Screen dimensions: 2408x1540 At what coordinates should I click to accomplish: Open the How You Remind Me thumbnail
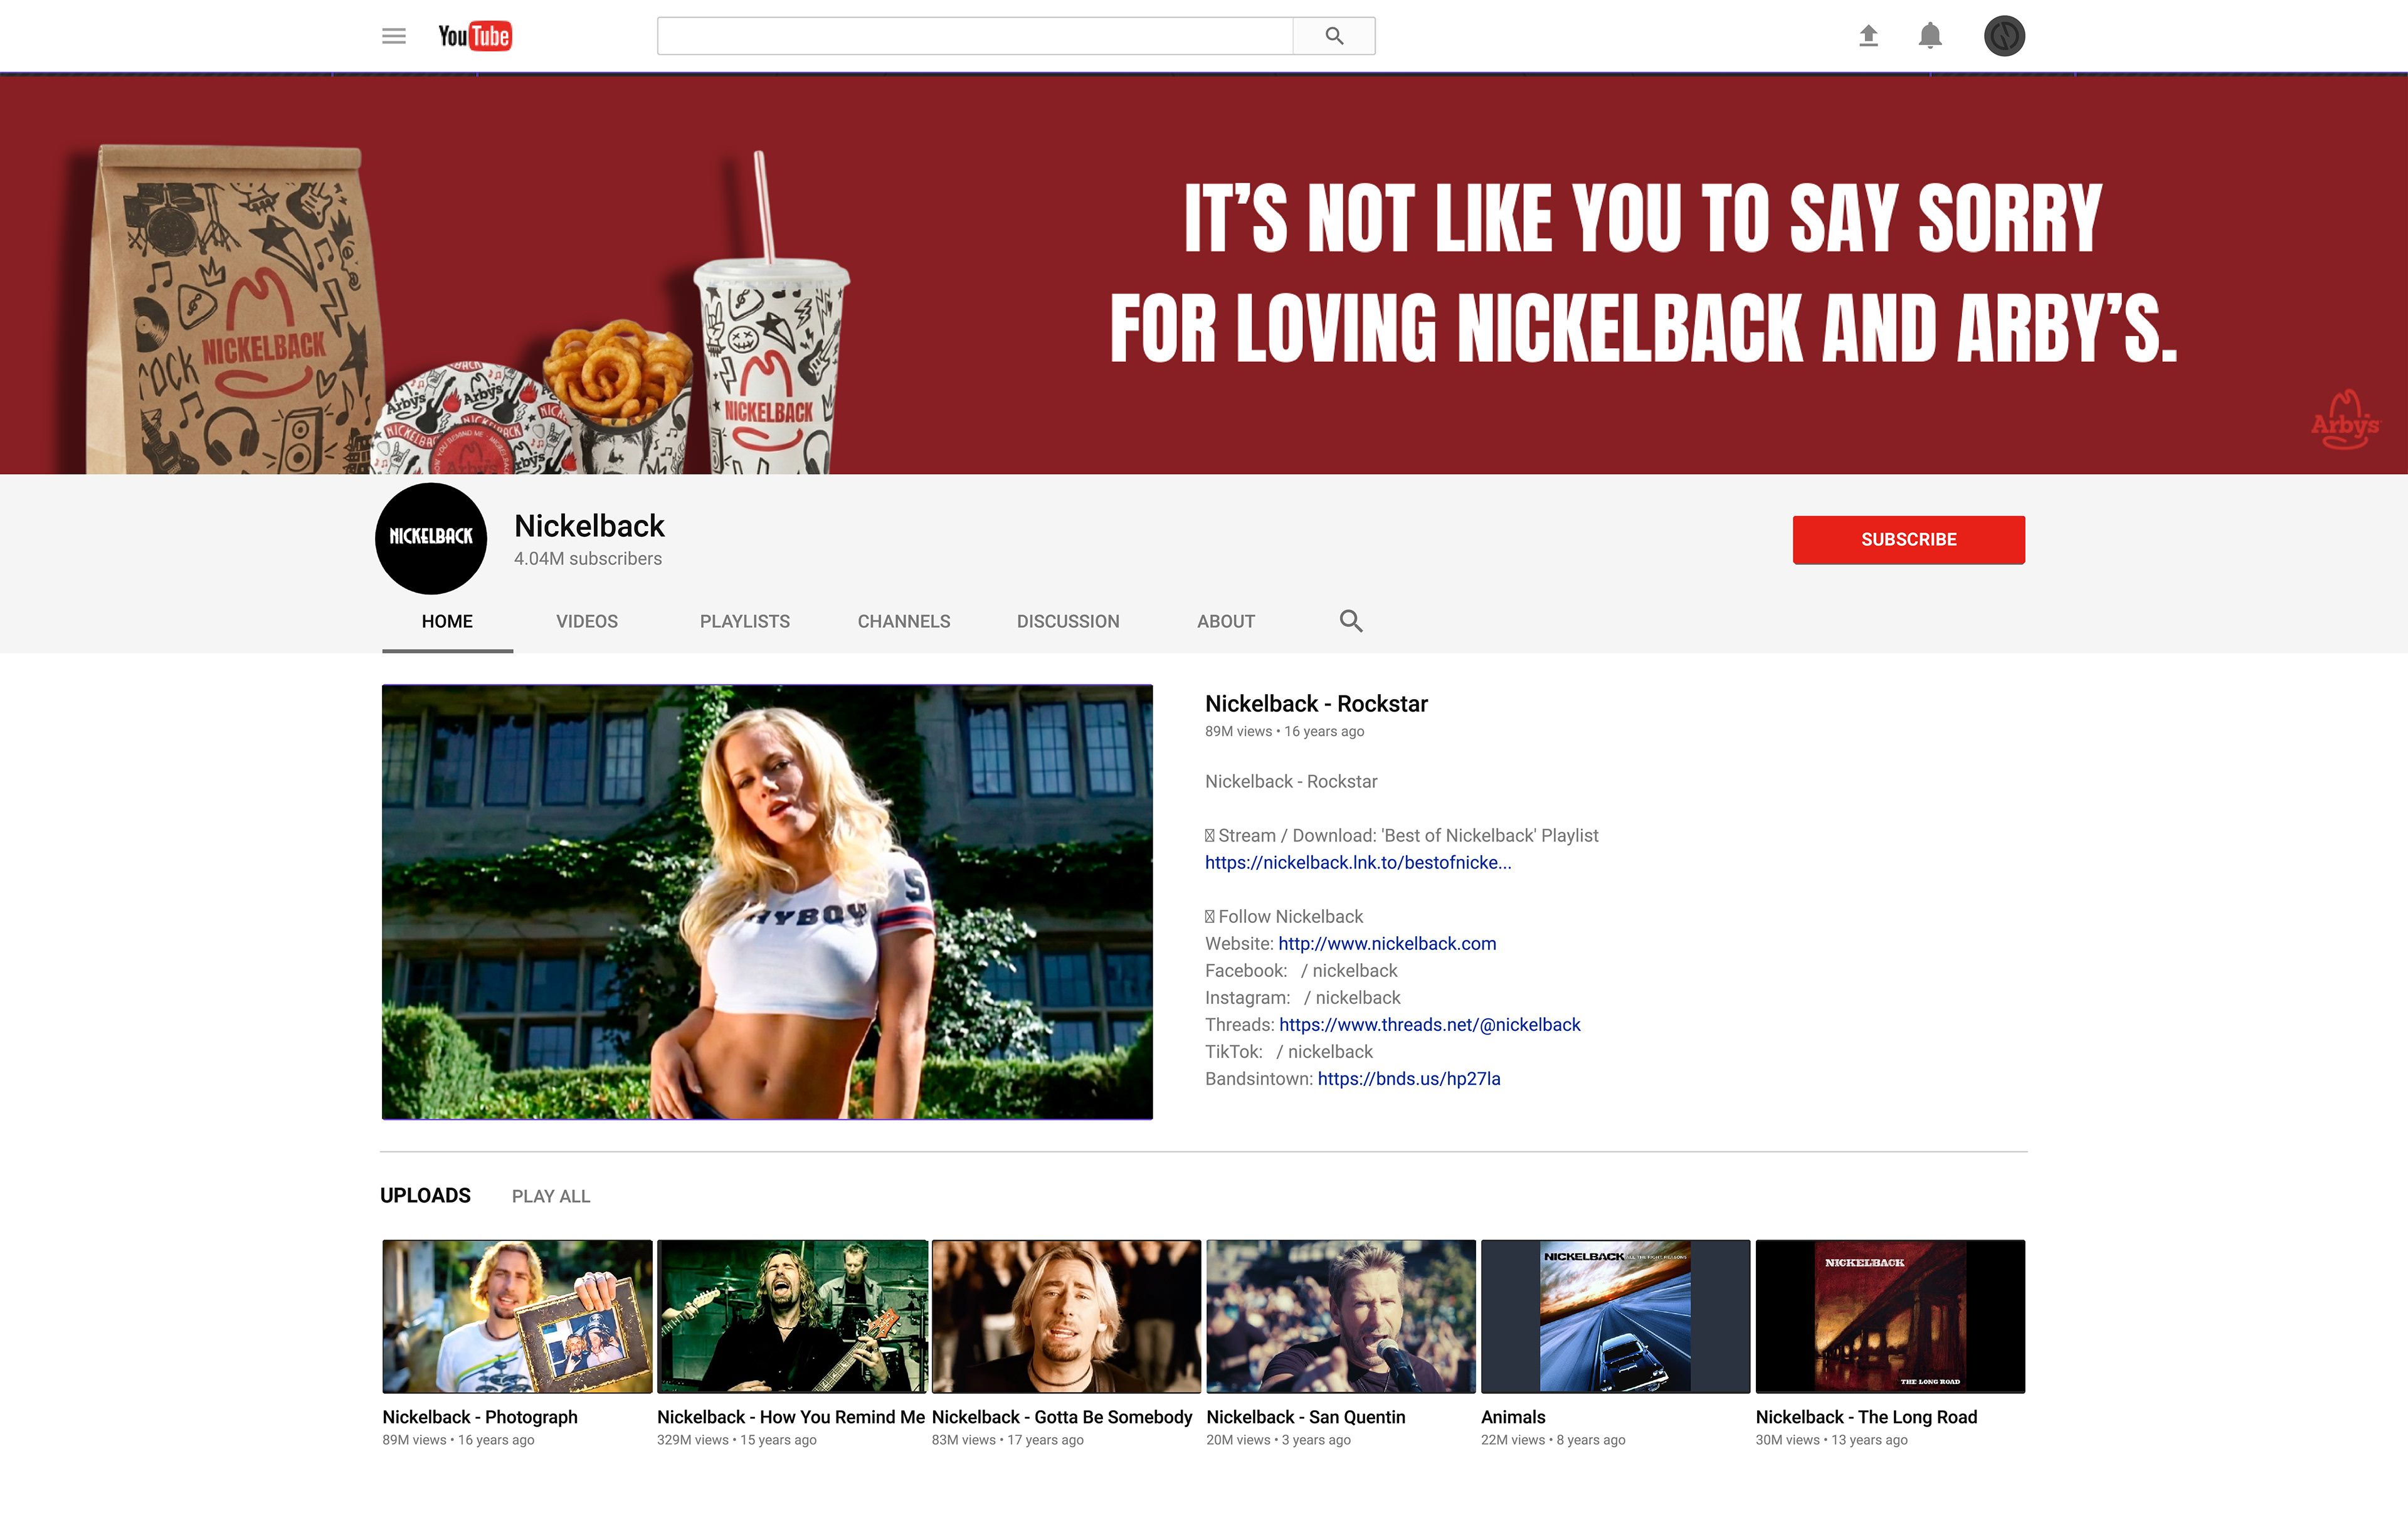pos(792,1316)
